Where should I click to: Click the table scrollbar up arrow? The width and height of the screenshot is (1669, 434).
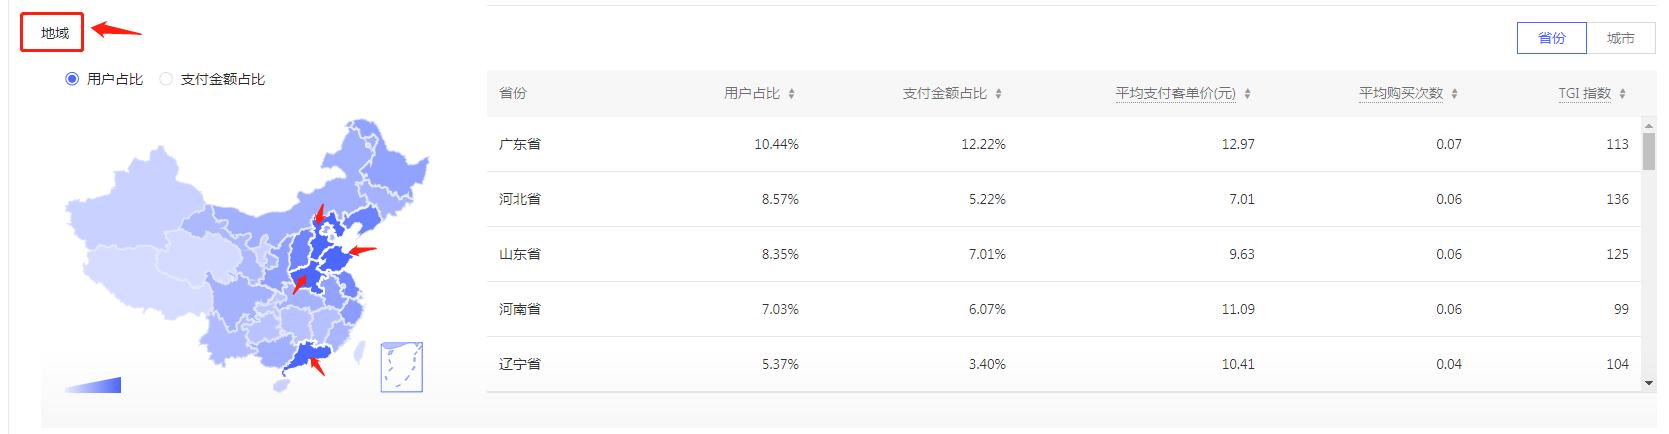pos(1649,125)
